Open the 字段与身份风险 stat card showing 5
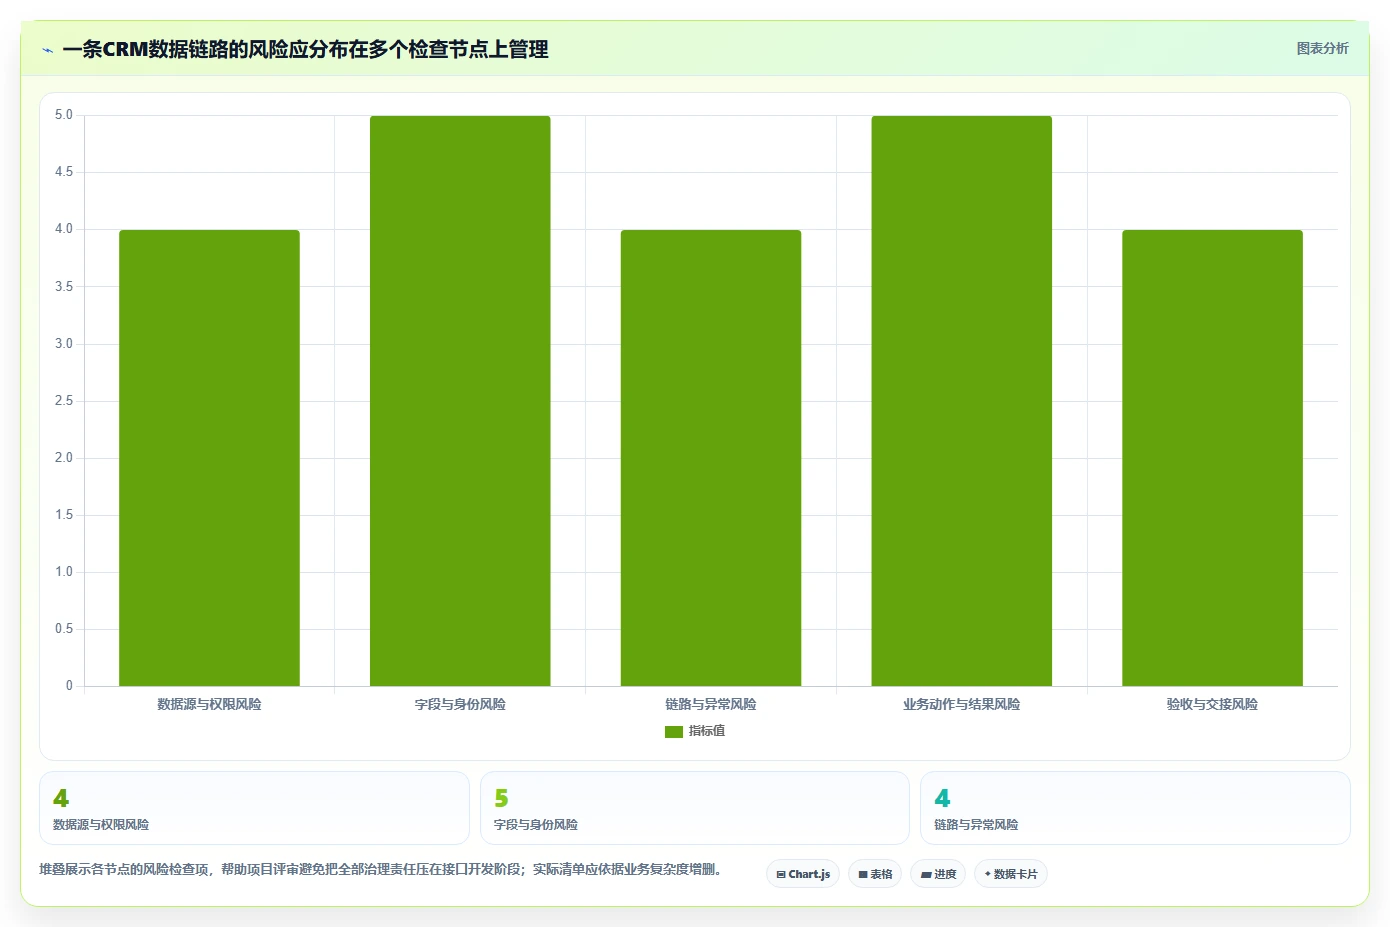 [695, 808]
